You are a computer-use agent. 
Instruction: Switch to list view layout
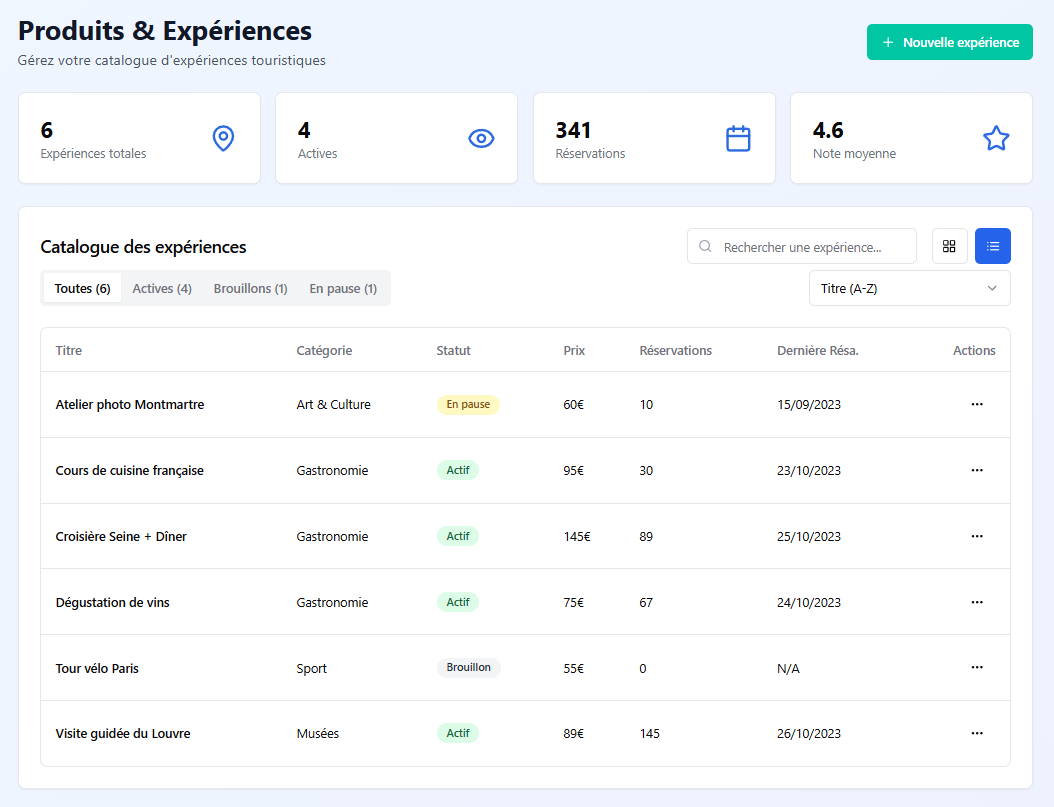click(x=992, y=246)
